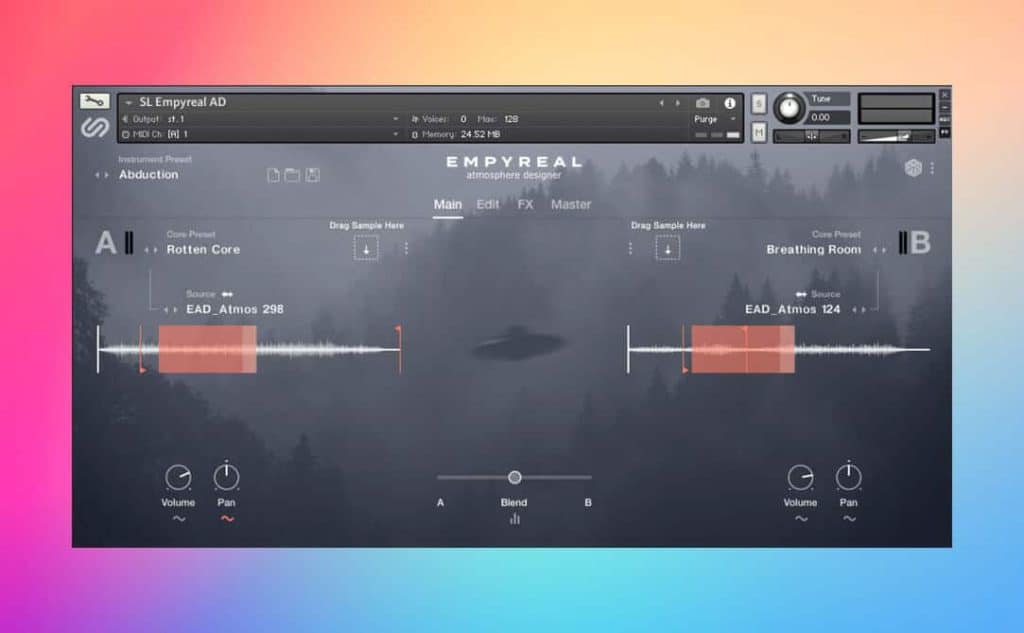Screen dimensions: 1024x633
Task: Toggle the Solo button in the header
Action: tap(759, 103)
